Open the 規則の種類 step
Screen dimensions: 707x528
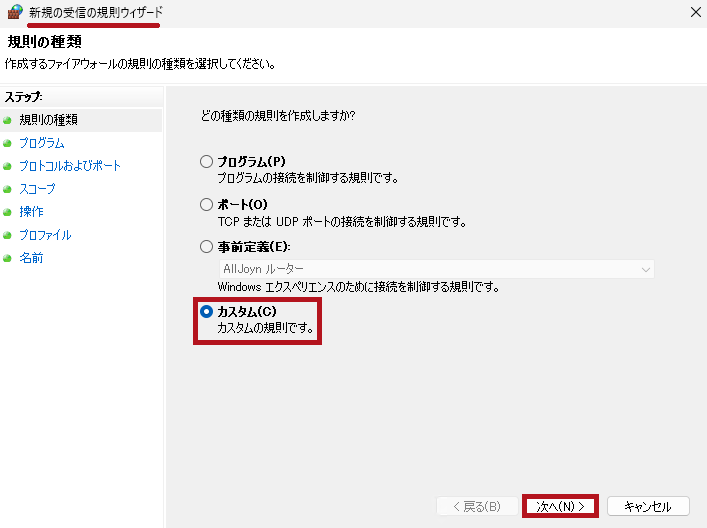point(48,120)
